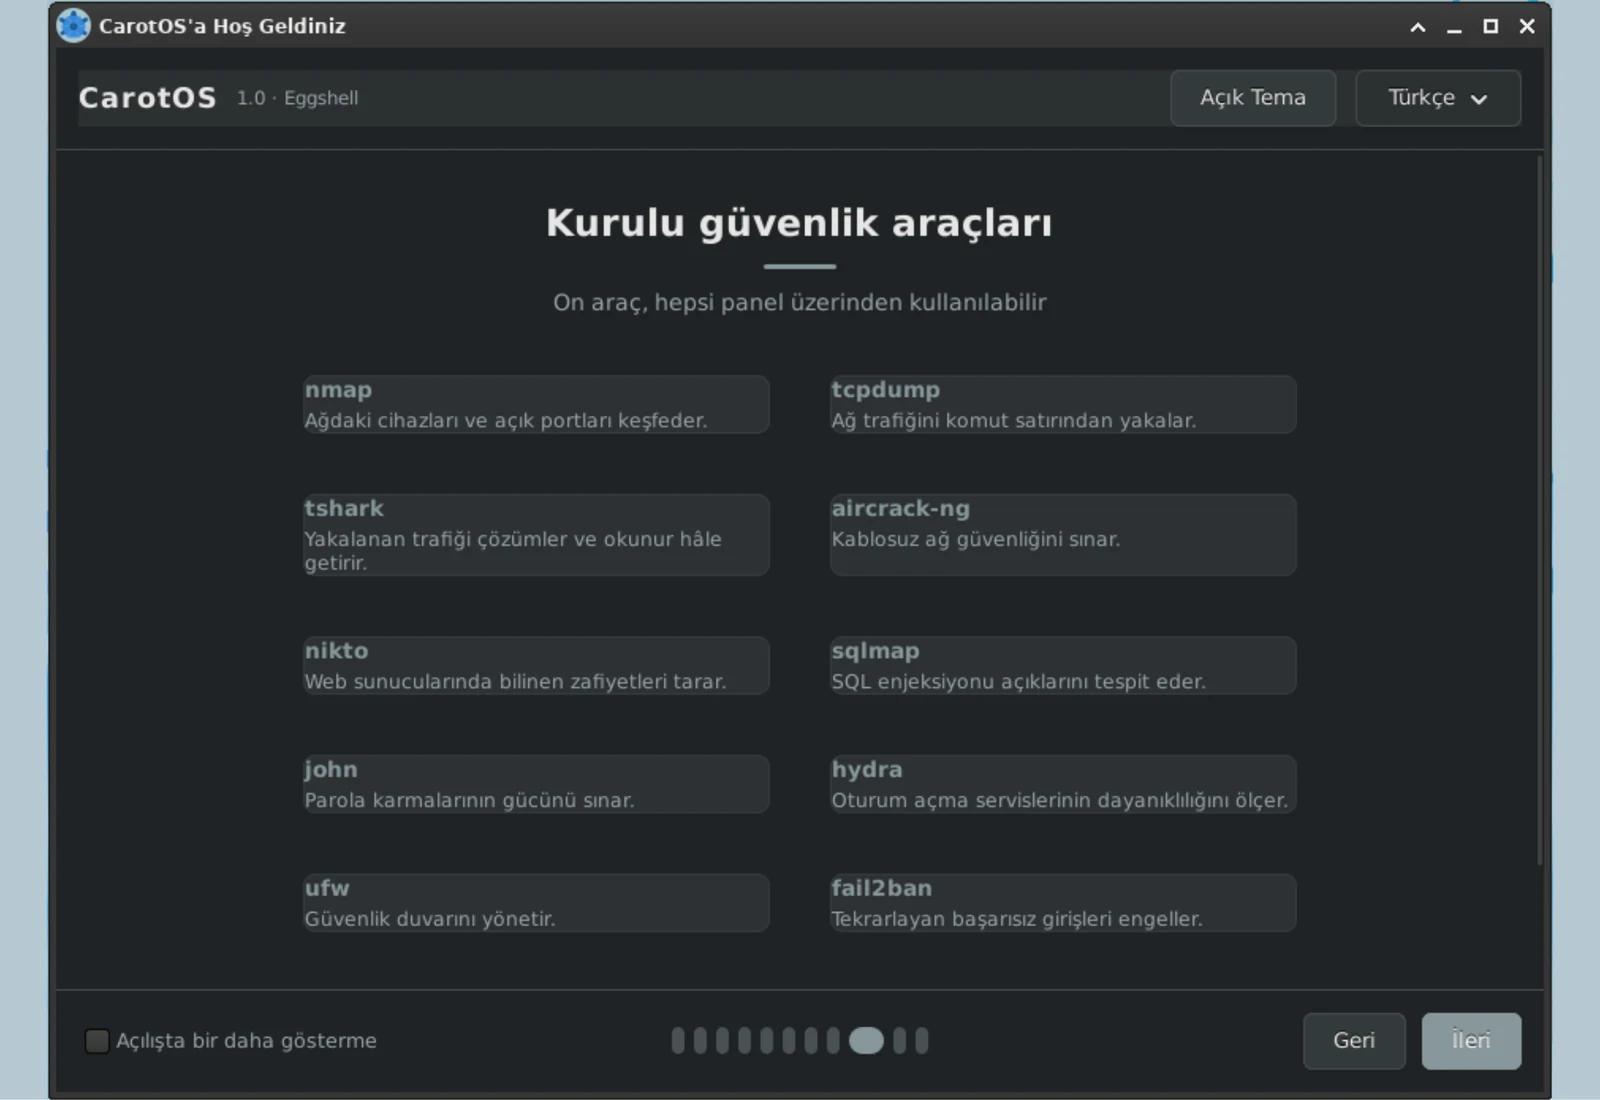The width and height of the screenshot is (1600, 1100).
Task: Click the CarotOS app icon in title bar
Action: [73, 25]
